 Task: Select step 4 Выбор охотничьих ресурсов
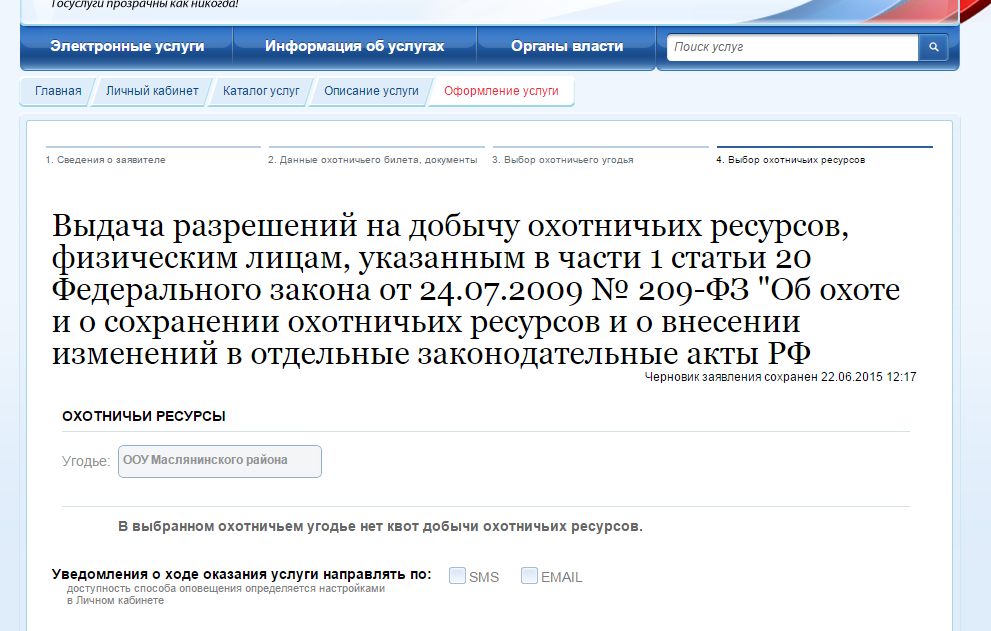click(x=790, y=160)
